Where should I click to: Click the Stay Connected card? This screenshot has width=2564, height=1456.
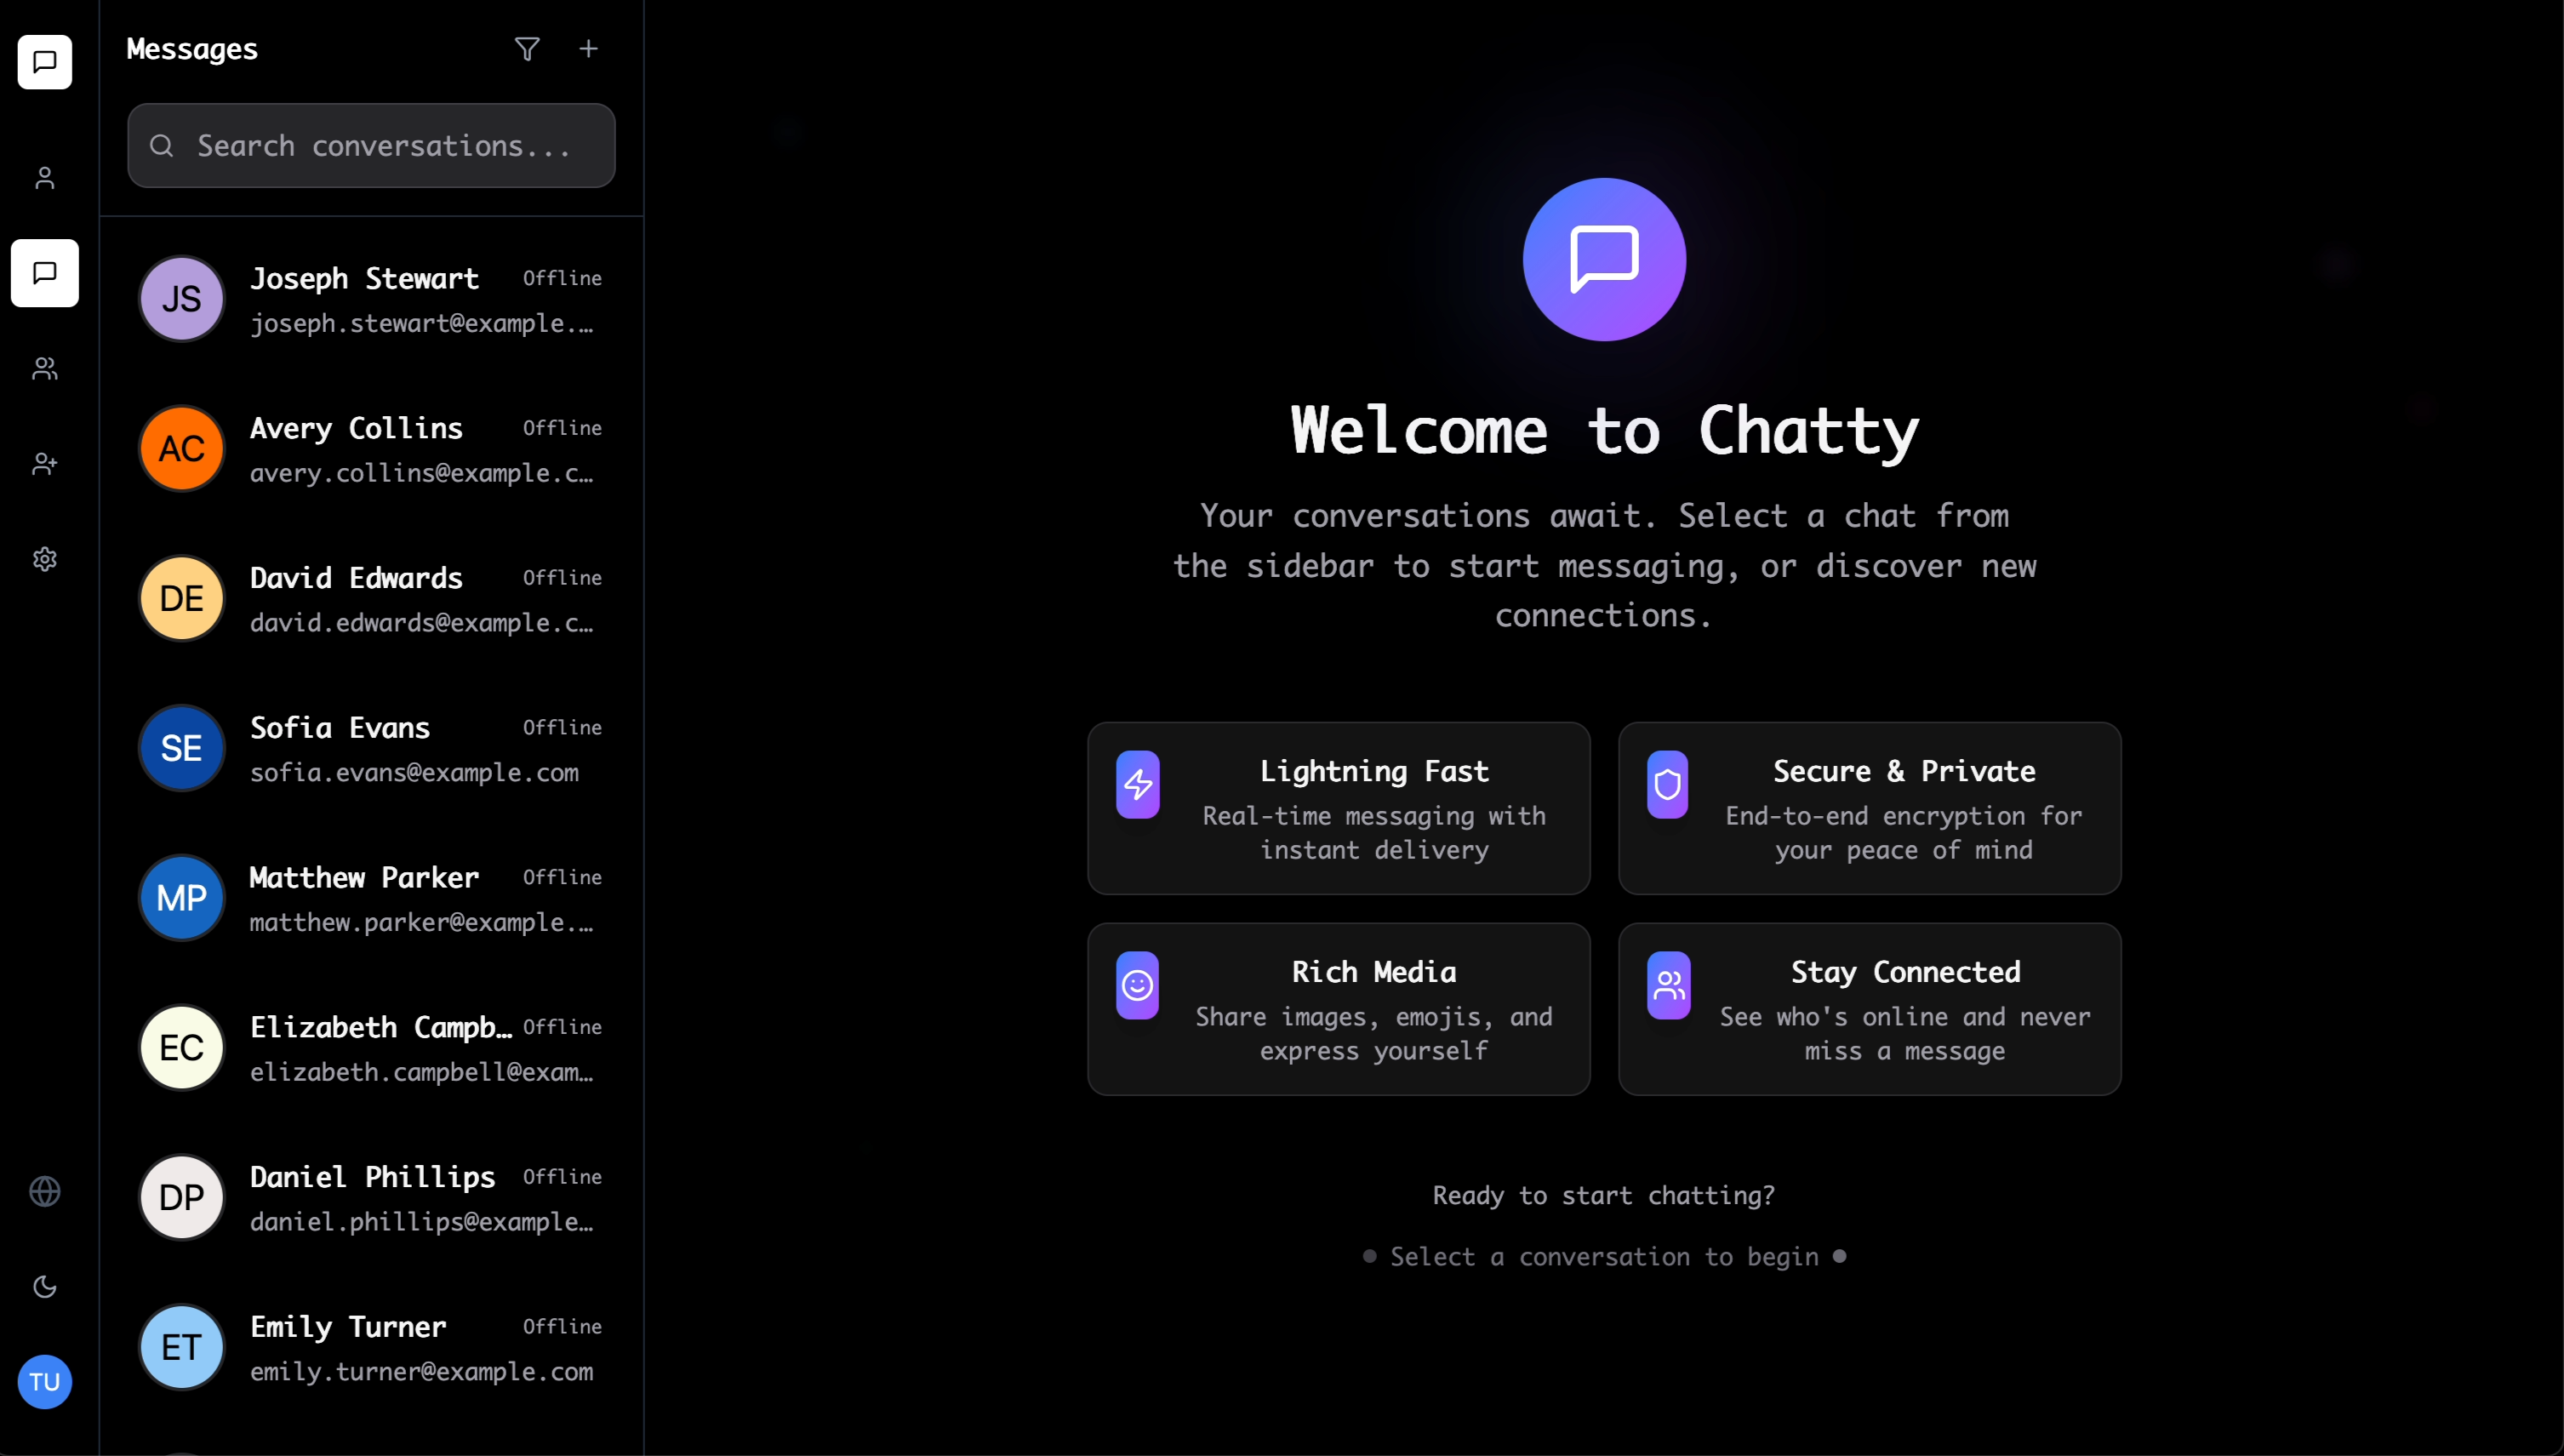pos(1869,1009)
